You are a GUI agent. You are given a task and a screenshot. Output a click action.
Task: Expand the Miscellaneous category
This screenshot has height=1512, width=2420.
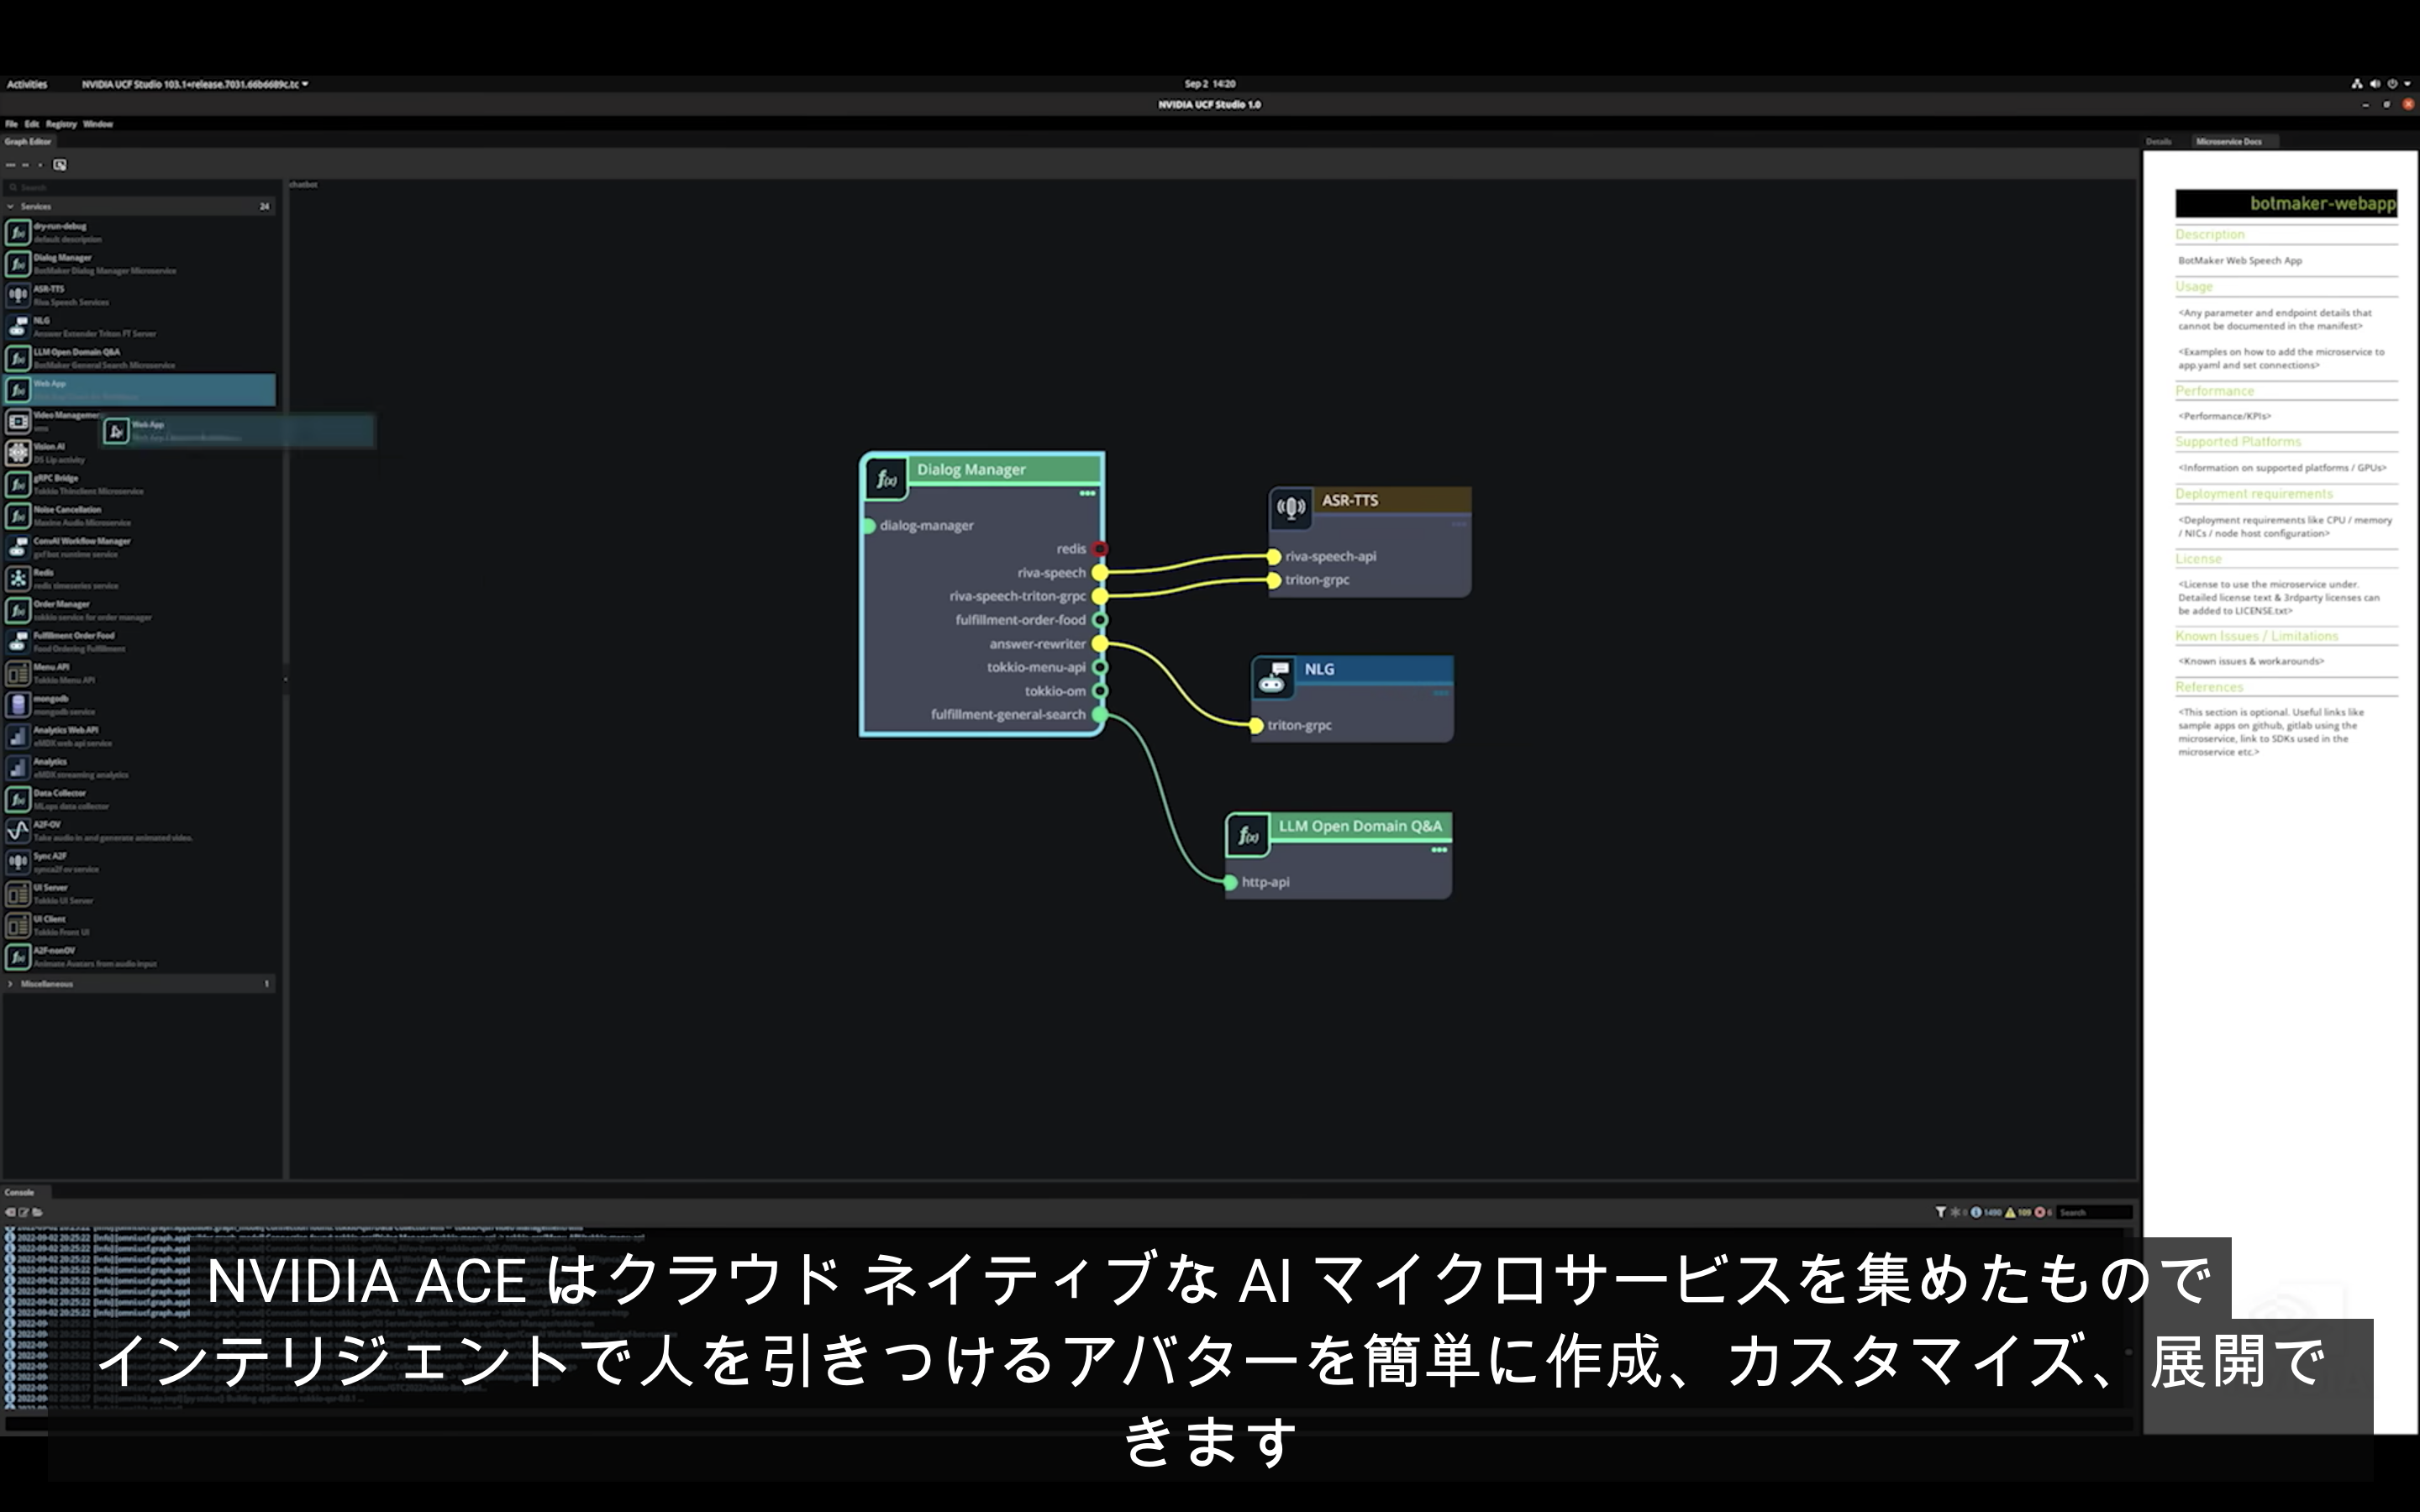point(10,984)
